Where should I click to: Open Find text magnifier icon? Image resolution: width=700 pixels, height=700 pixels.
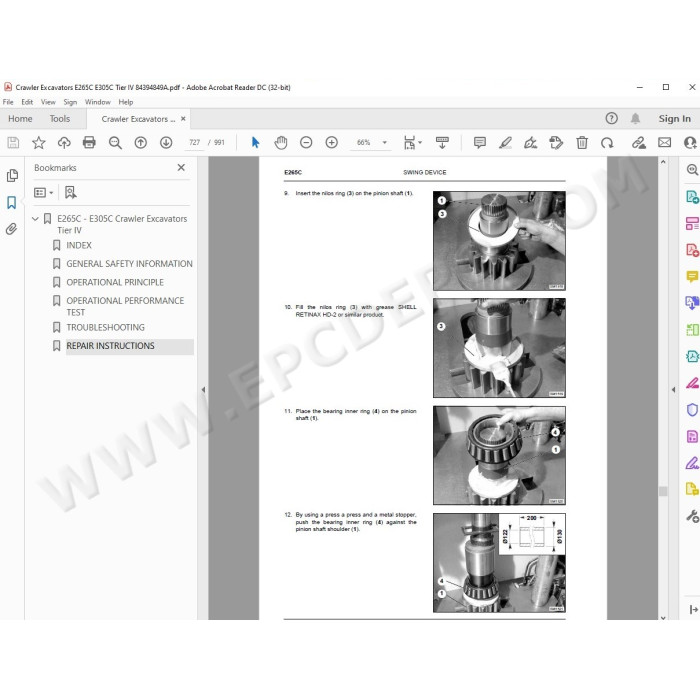coord(115,143)
